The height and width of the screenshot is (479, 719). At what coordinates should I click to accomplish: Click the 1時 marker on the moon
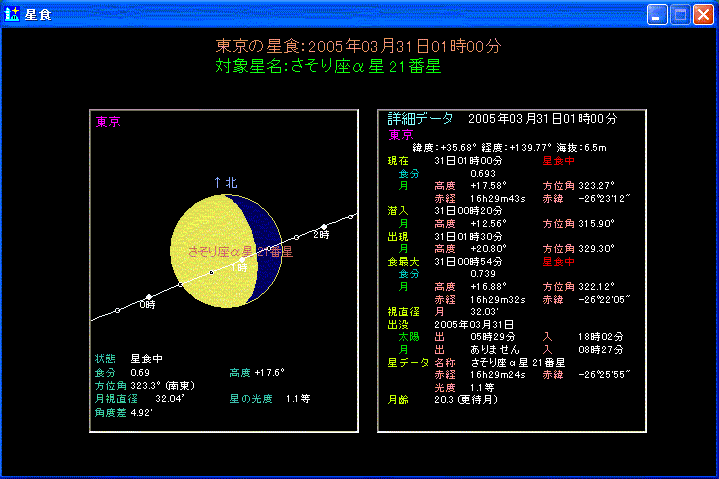[240, 265]
